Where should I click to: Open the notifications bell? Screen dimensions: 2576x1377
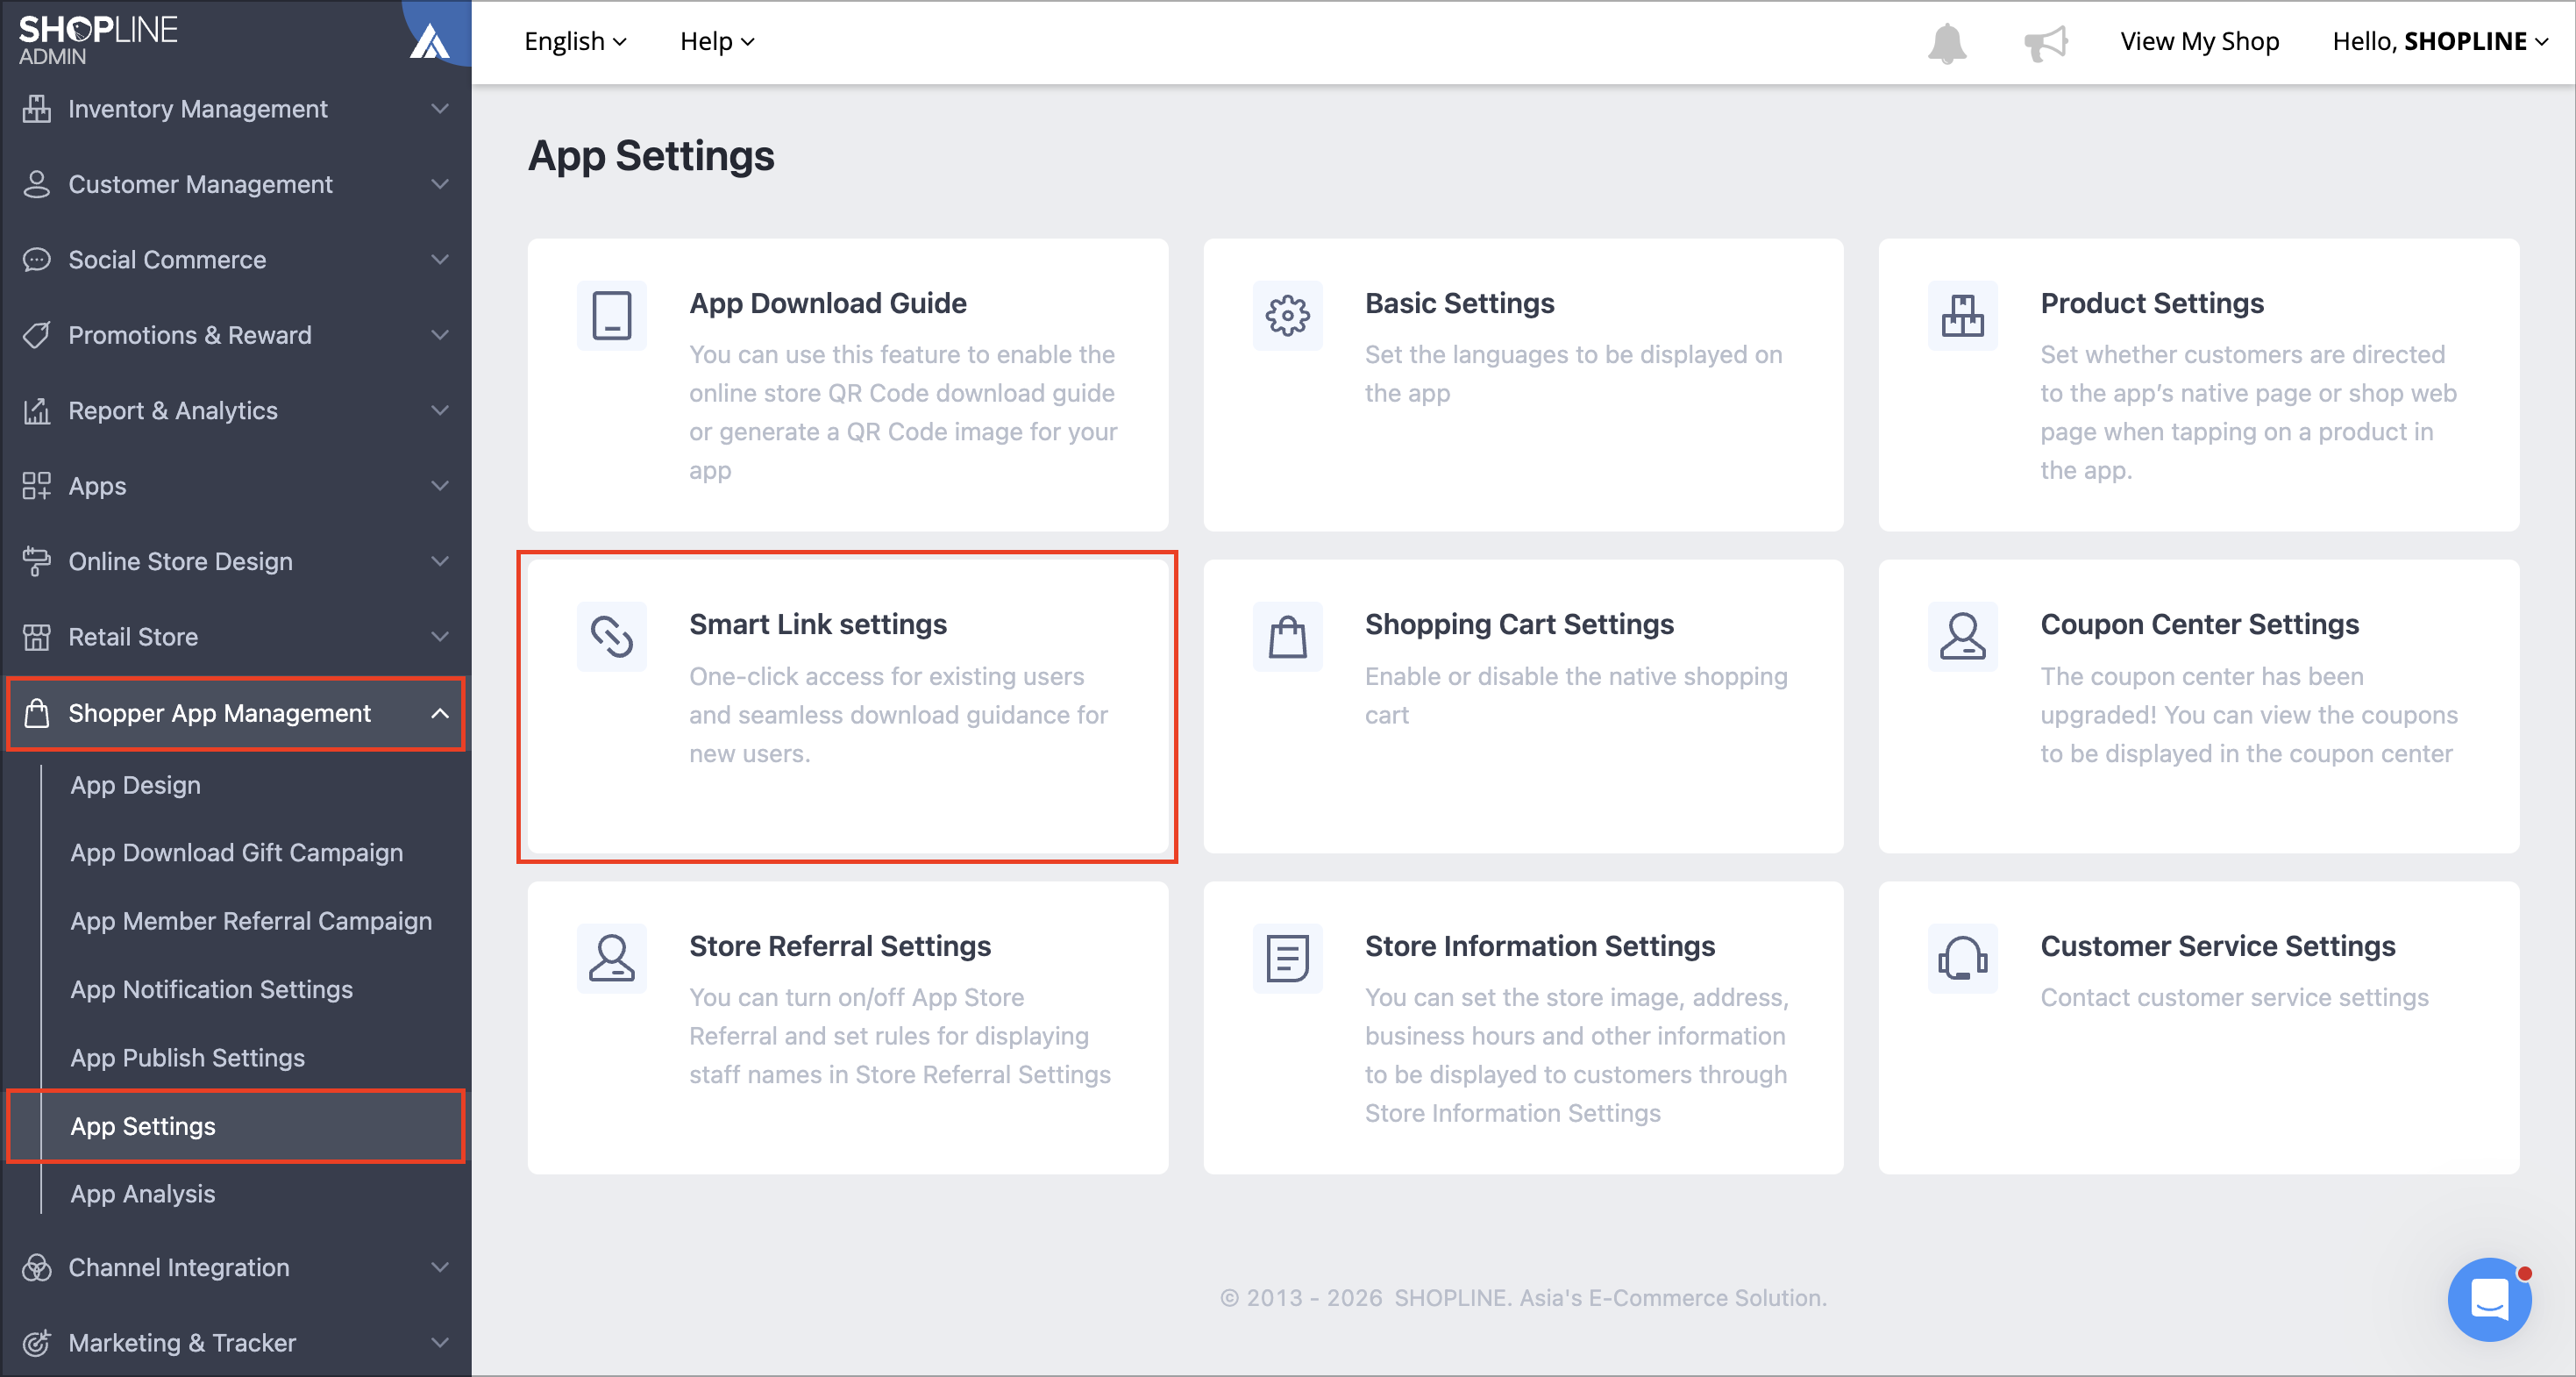[1946, 43]
